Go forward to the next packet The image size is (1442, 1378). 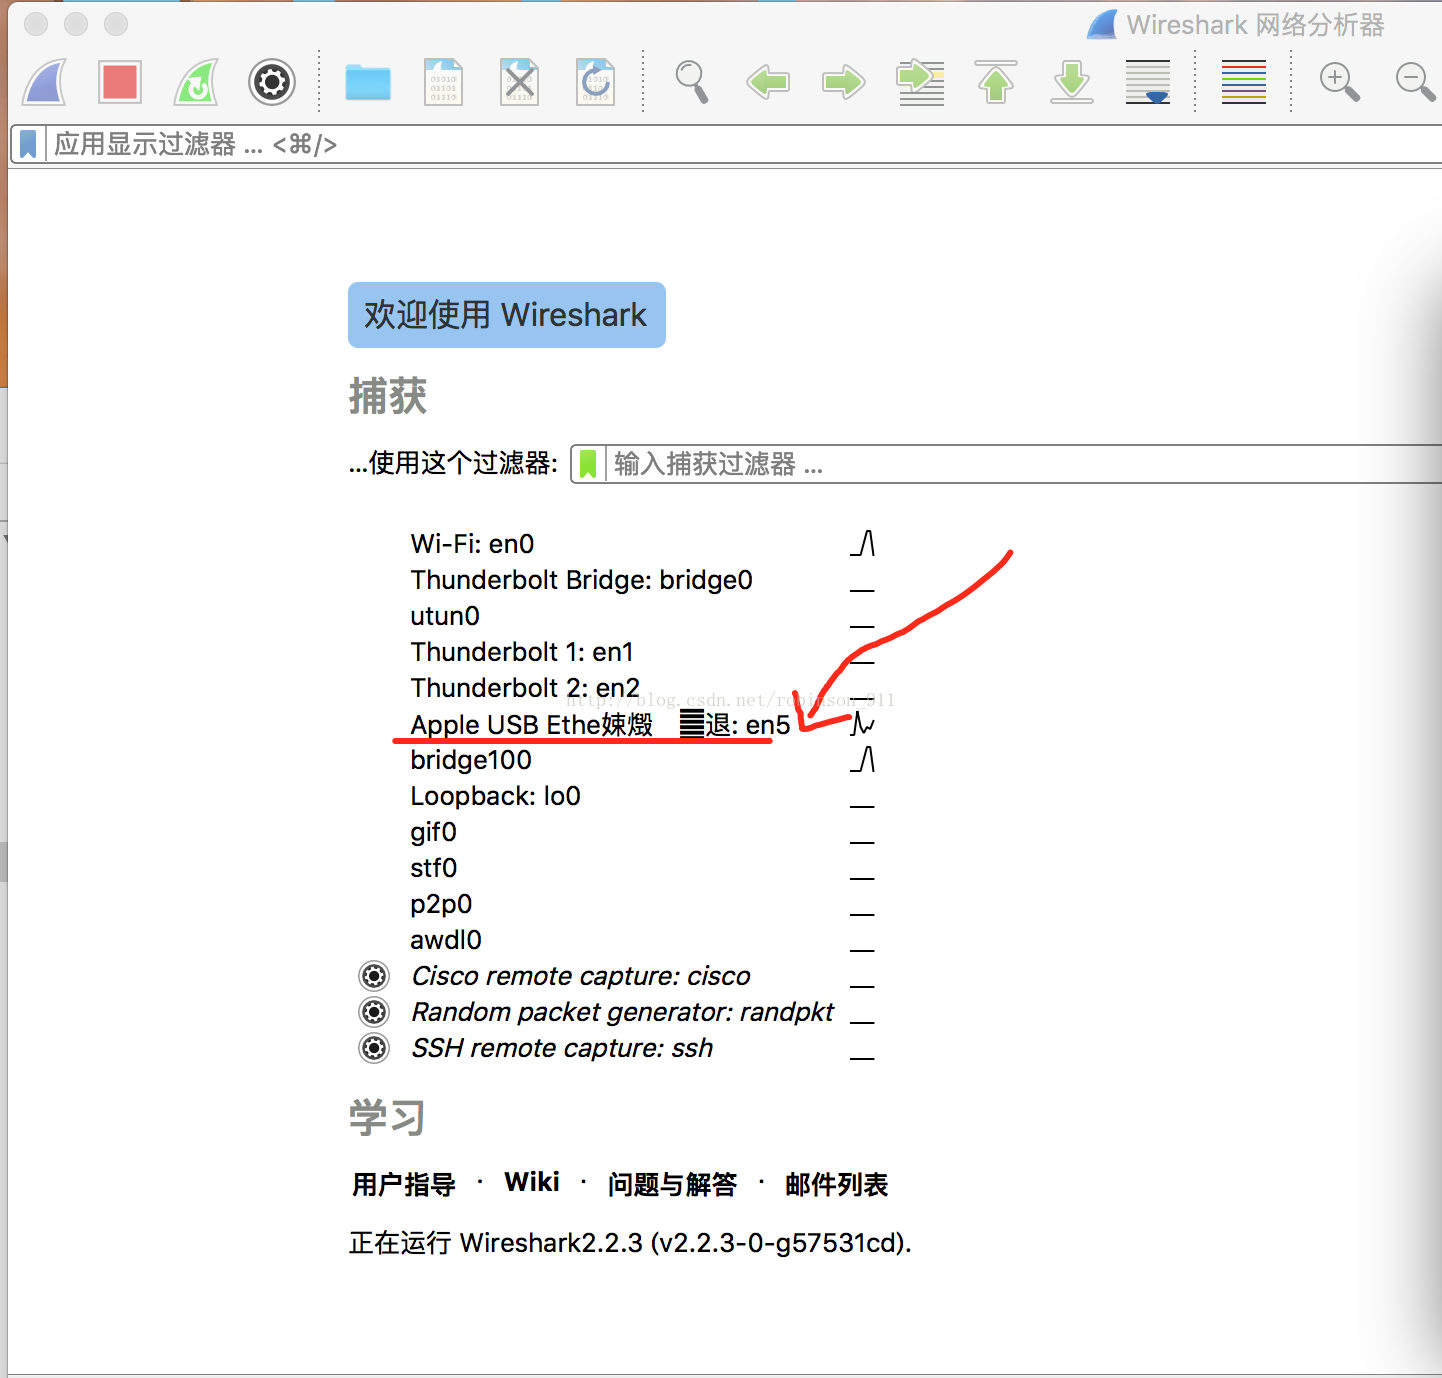click(x=844, y=82)
